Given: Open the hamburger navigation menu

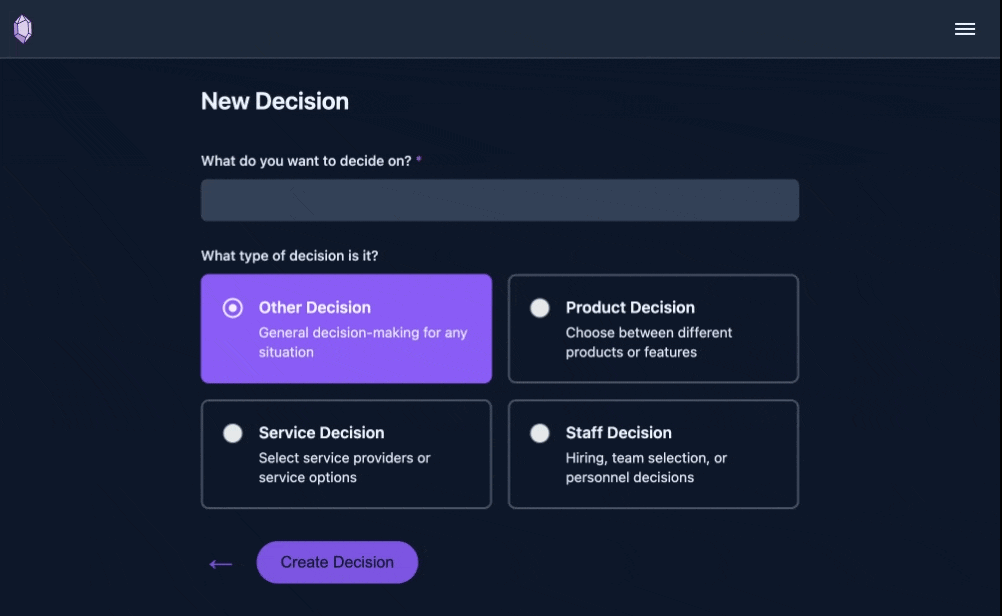Looking at the screenshot, I should pos(964,29).
